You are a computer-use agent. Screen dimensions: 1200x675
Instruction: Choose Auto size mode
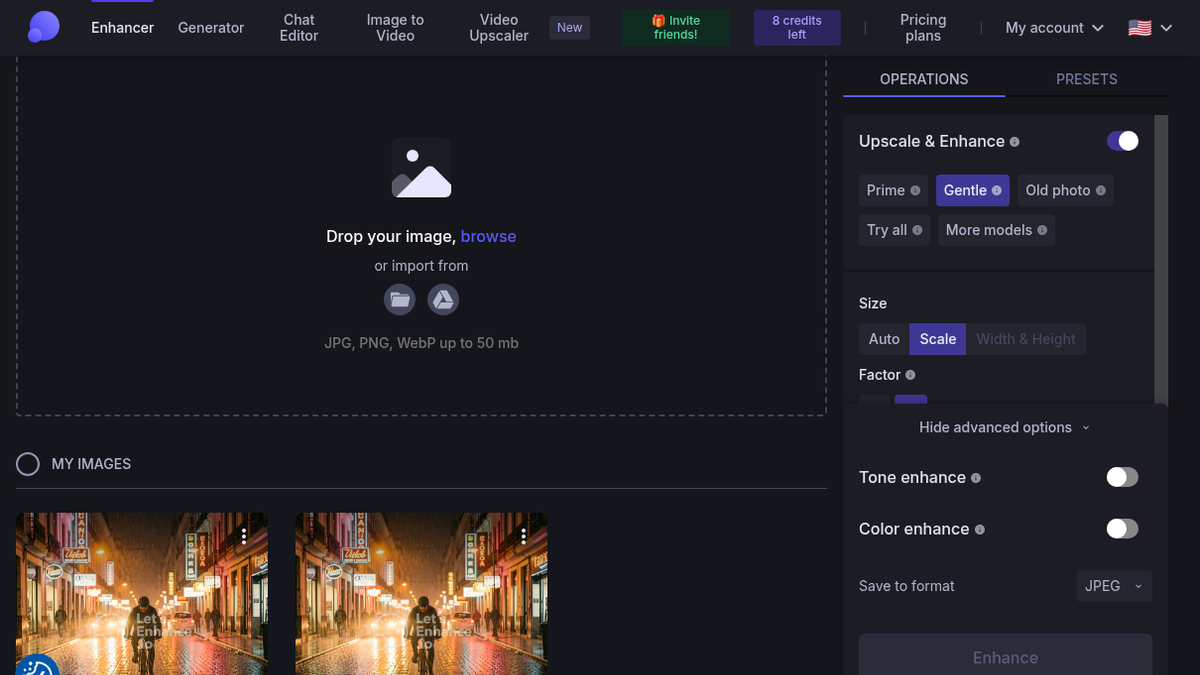click(x=884, y=339)
